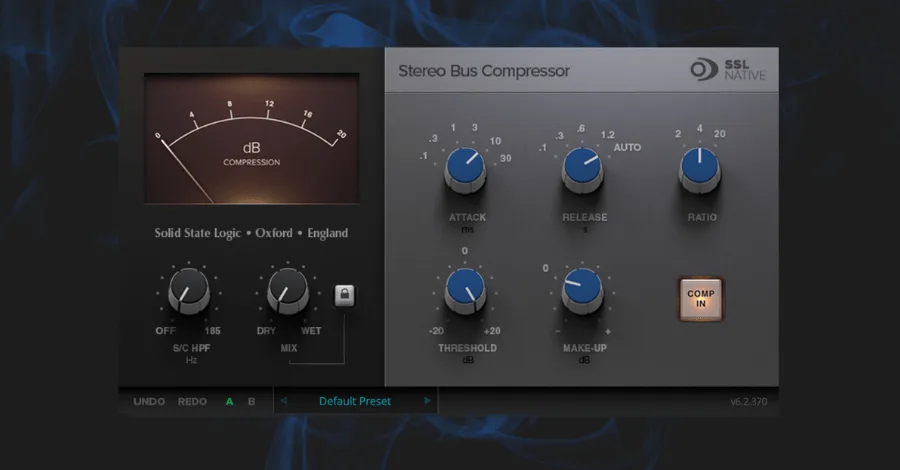Viewport: 900px width, 470px height.
Task: Click the Dry/Wet Mix knob
Action: pos(288,290)
